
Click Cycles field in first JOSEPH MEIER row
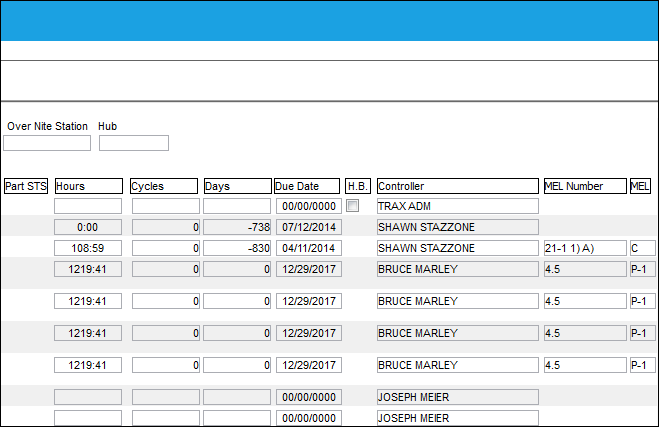click(166, 397)
